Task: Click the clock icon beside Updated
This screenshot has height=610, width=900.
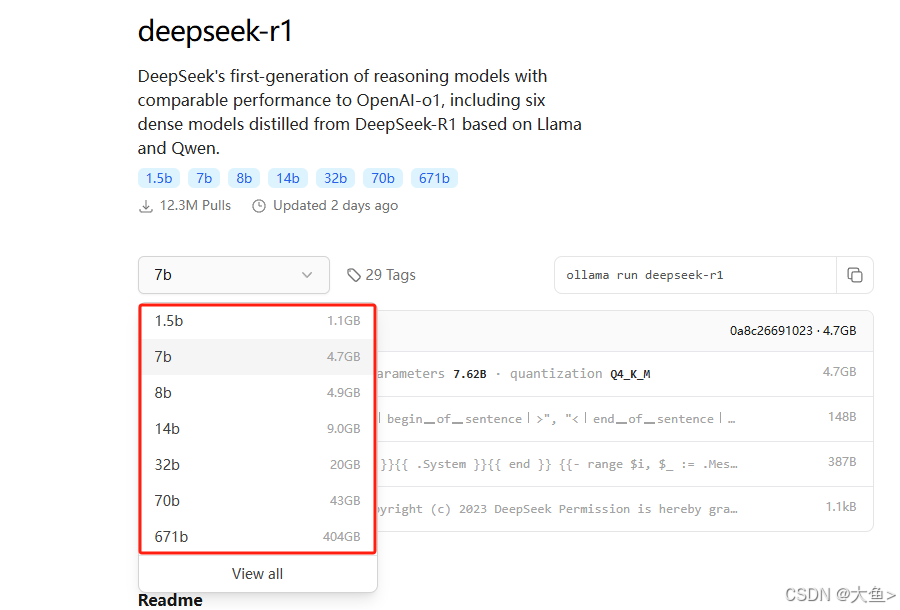Action: pos(259,206)
